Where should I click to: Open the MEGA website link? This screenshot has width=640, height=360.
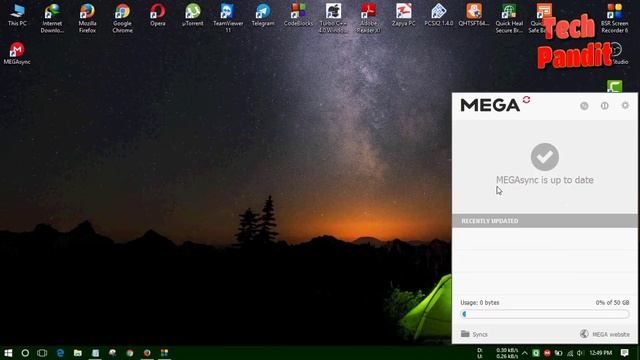[x=604, y=334]
